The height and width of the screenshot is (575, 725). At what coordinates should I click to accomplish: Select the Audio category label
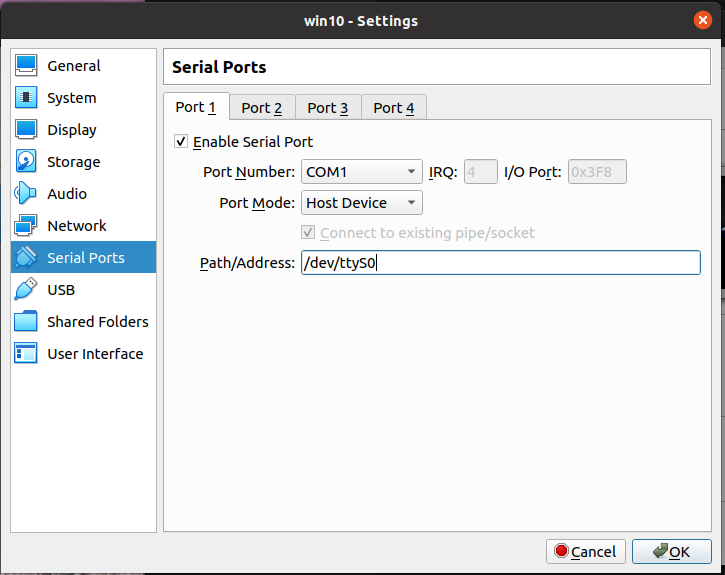(x=67, y=194)
